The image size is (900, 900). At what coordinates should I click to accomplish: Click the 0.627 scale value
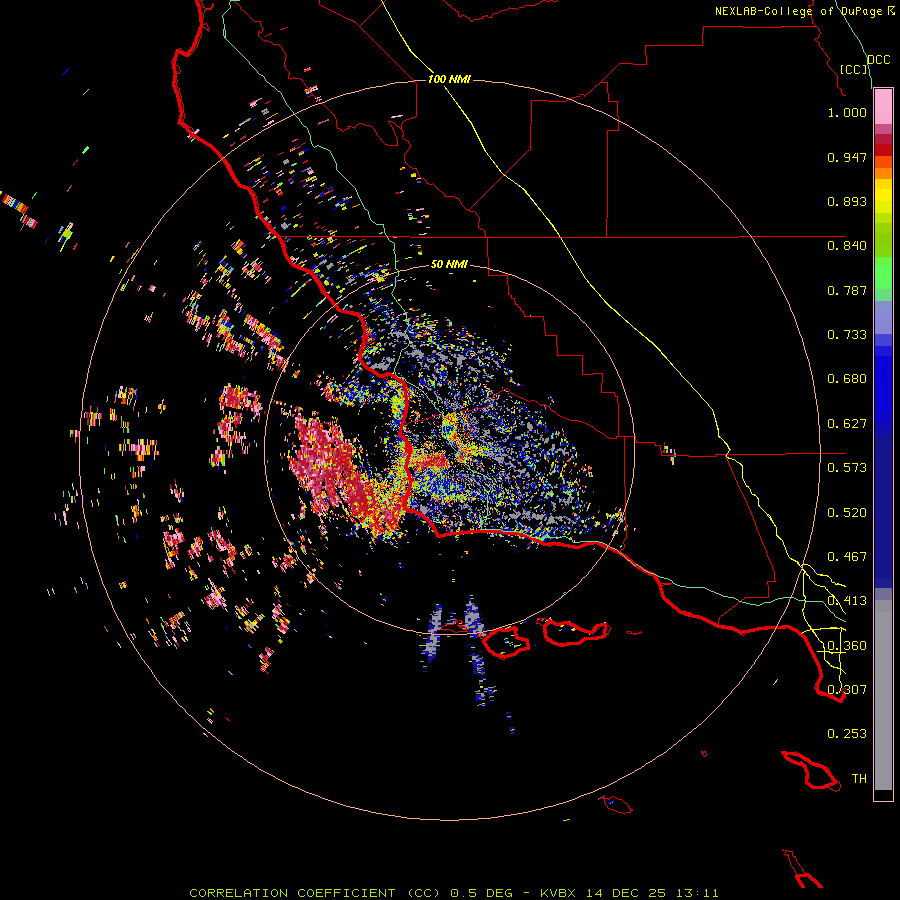847,424
